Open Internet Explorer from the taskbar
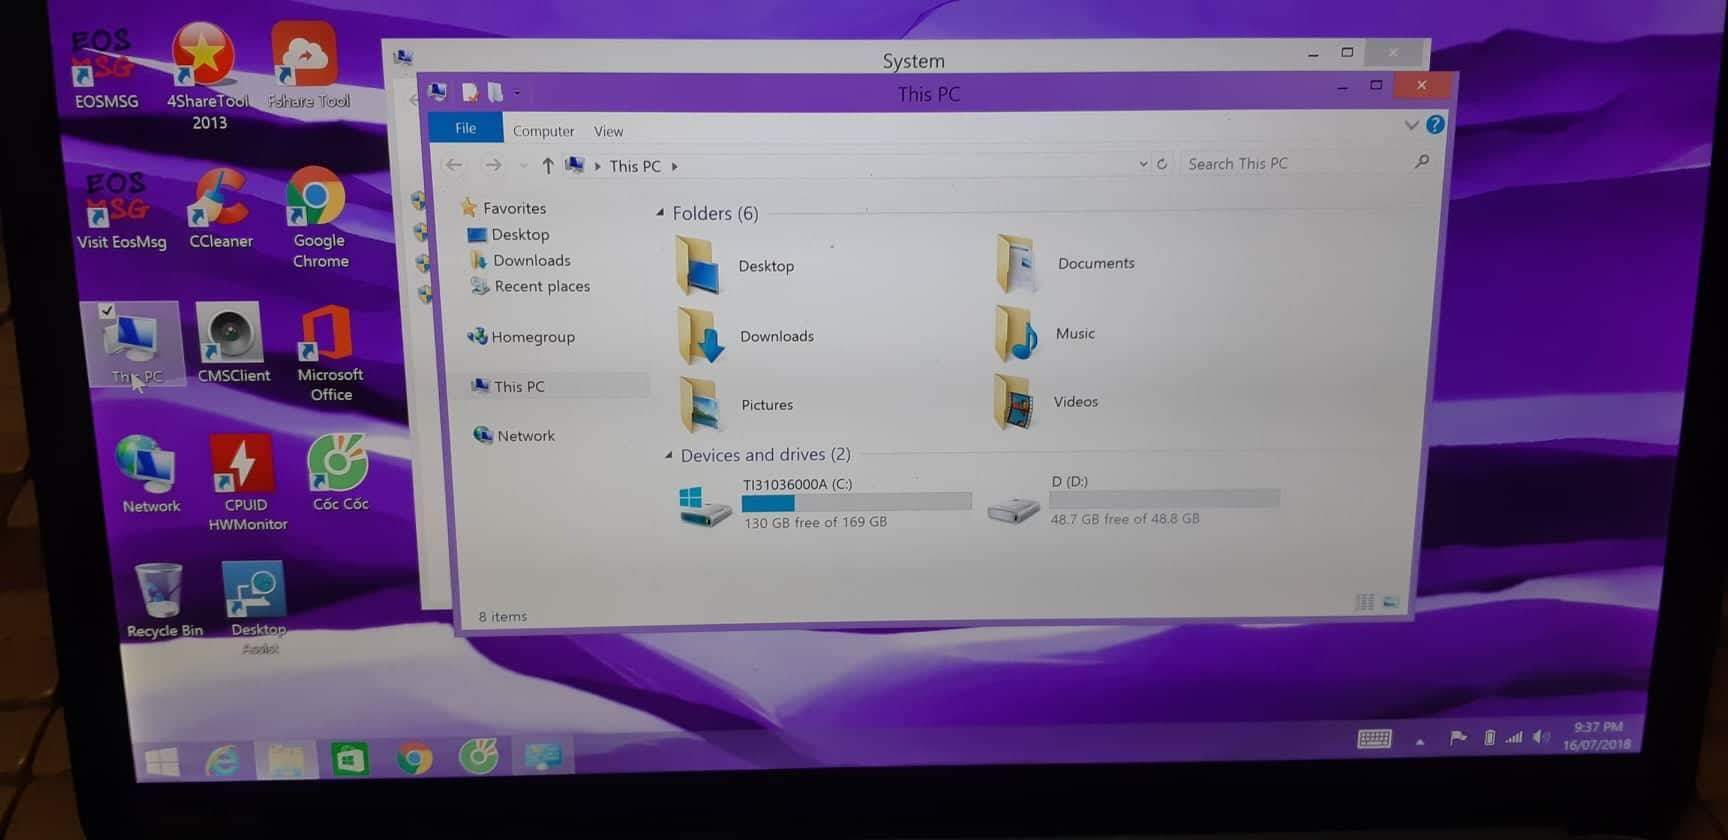 click(x=222, y=761)
